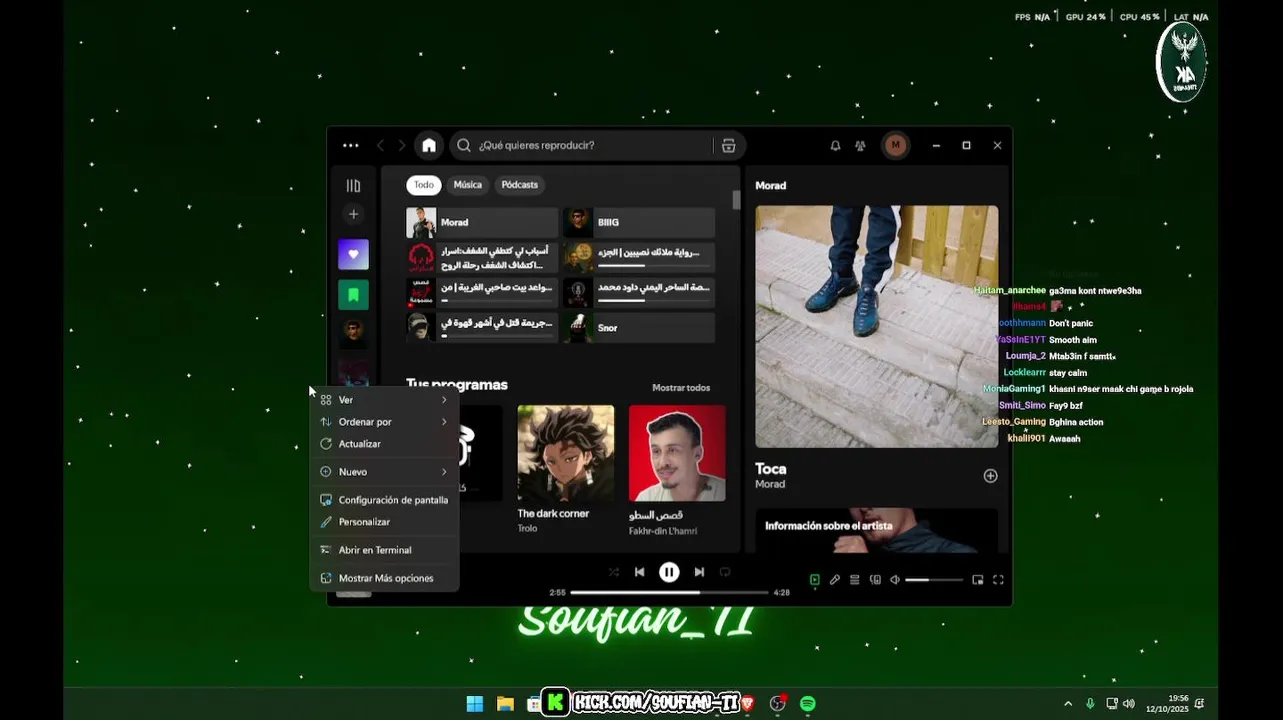Open Spotify icon in the taskbar
The width and height of the screenshot is (1283, 720).
(x=807, y=704)
